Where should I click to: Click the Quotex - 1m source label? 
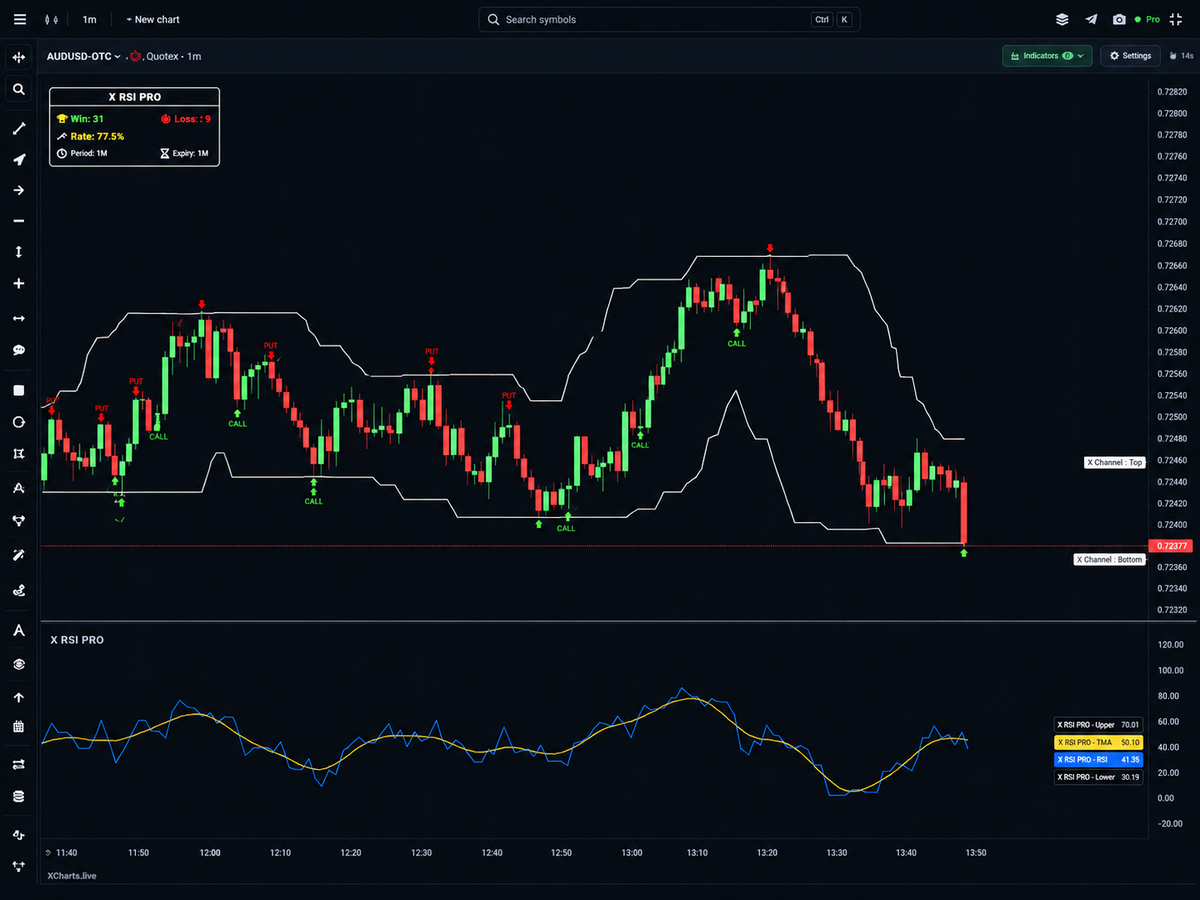(x=173, y=56)
